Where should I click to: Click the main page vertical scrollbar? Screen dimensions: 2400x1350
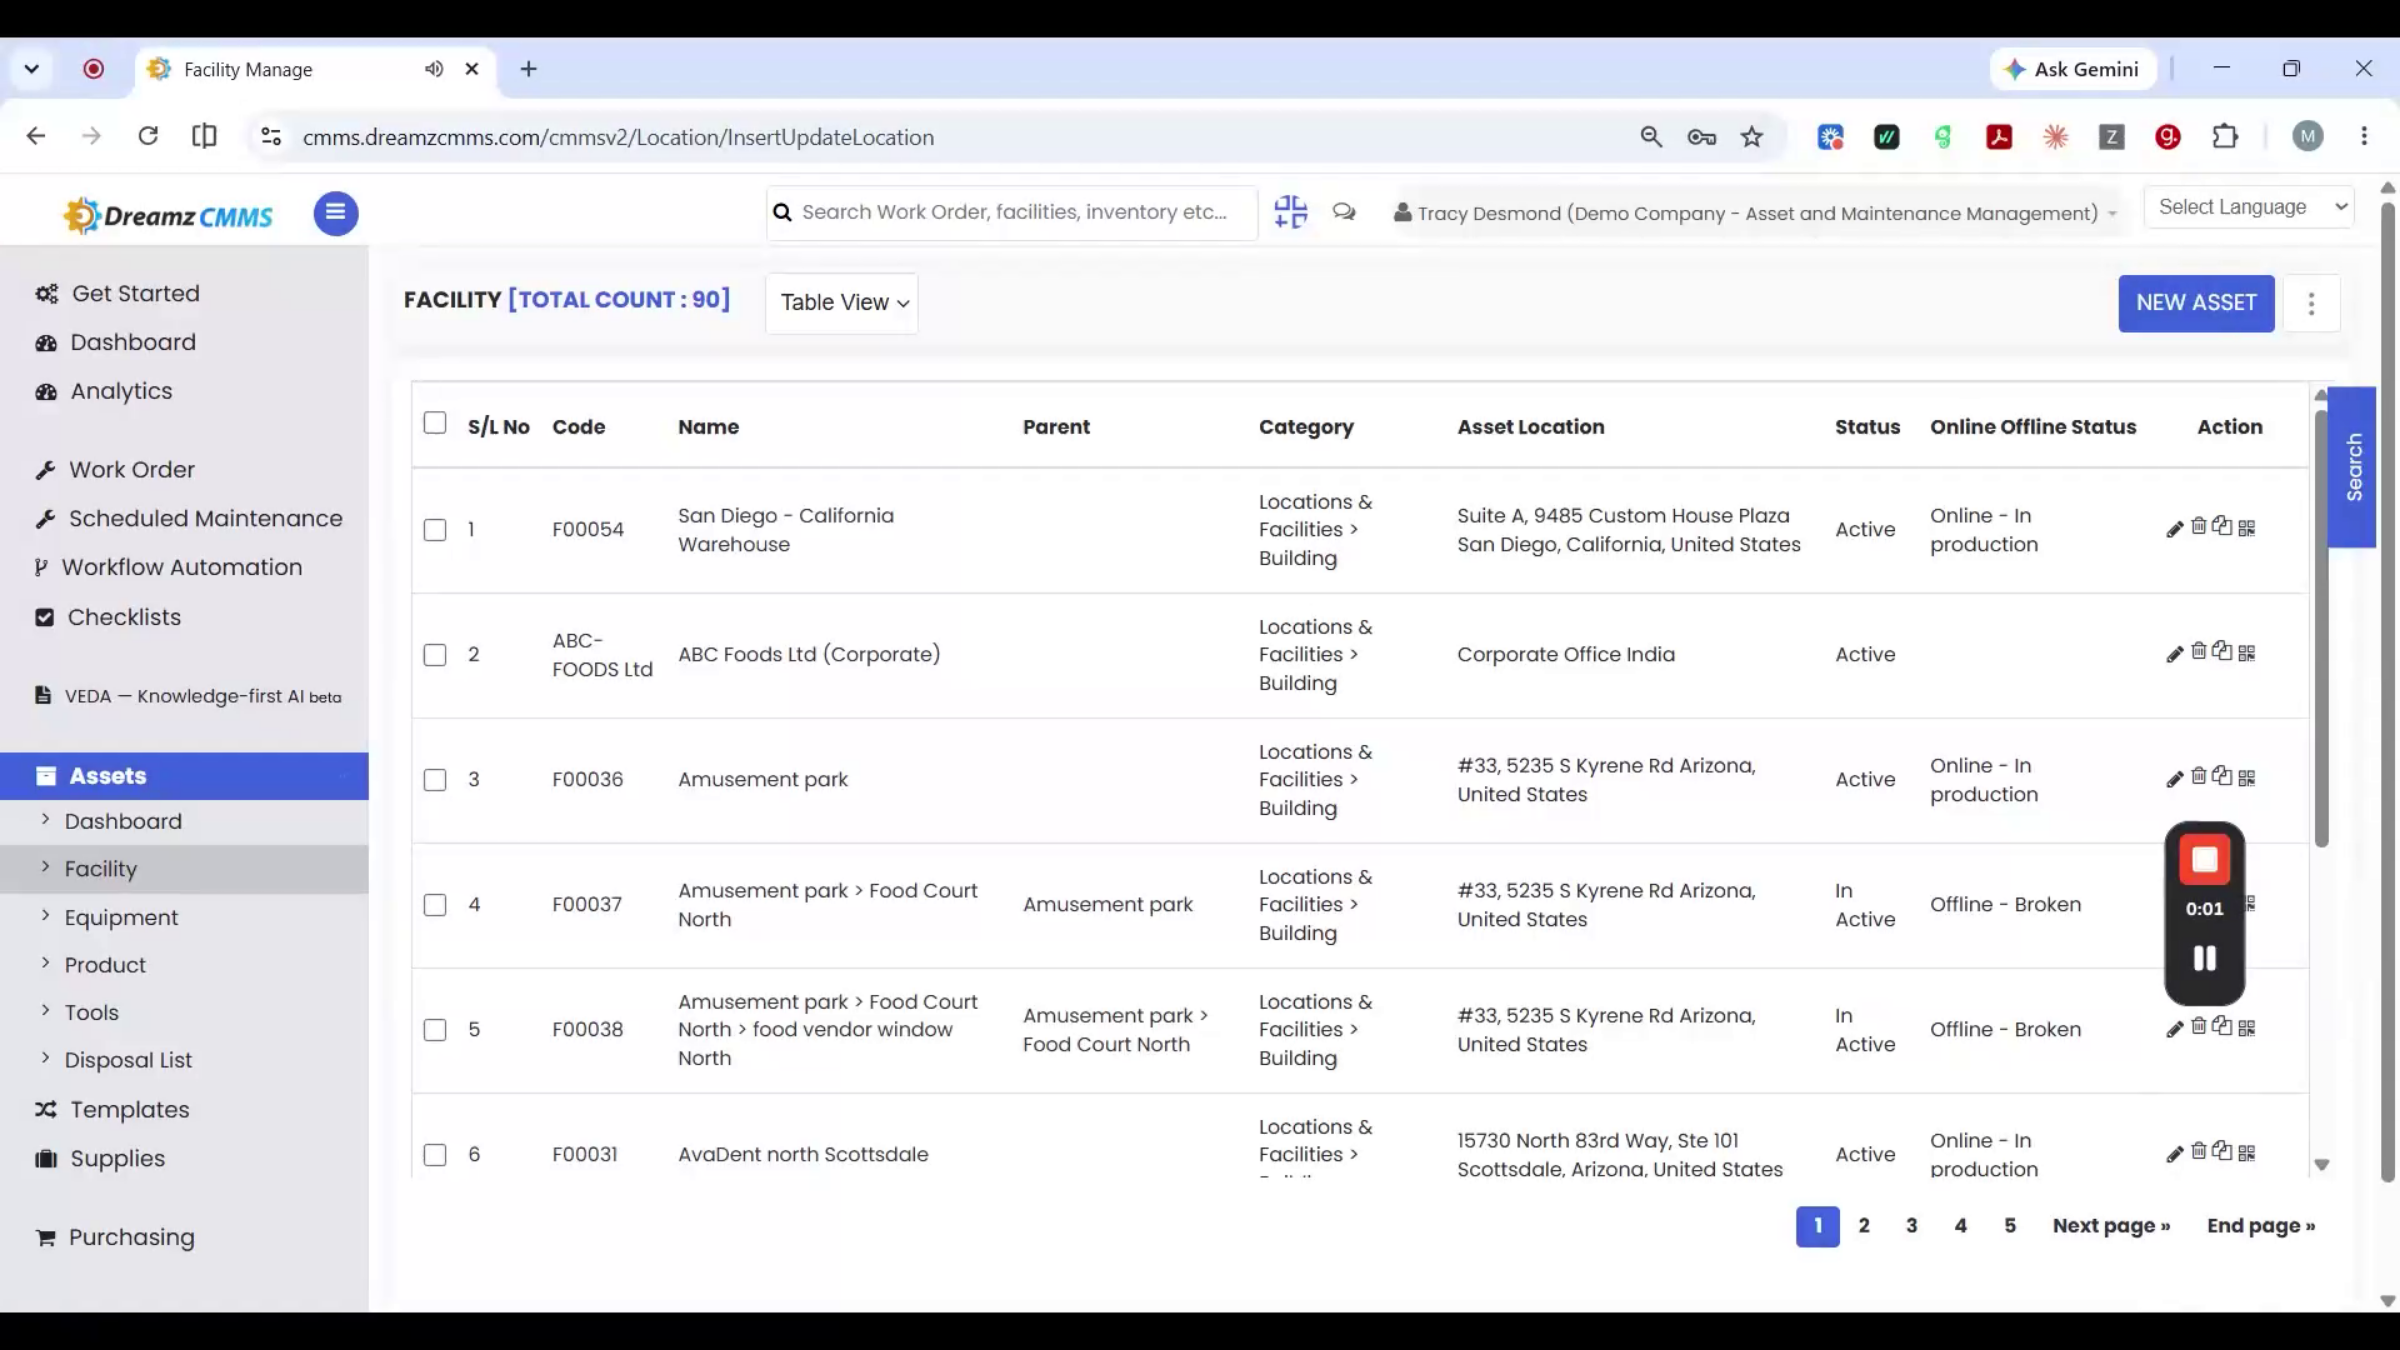(2388, 690)
